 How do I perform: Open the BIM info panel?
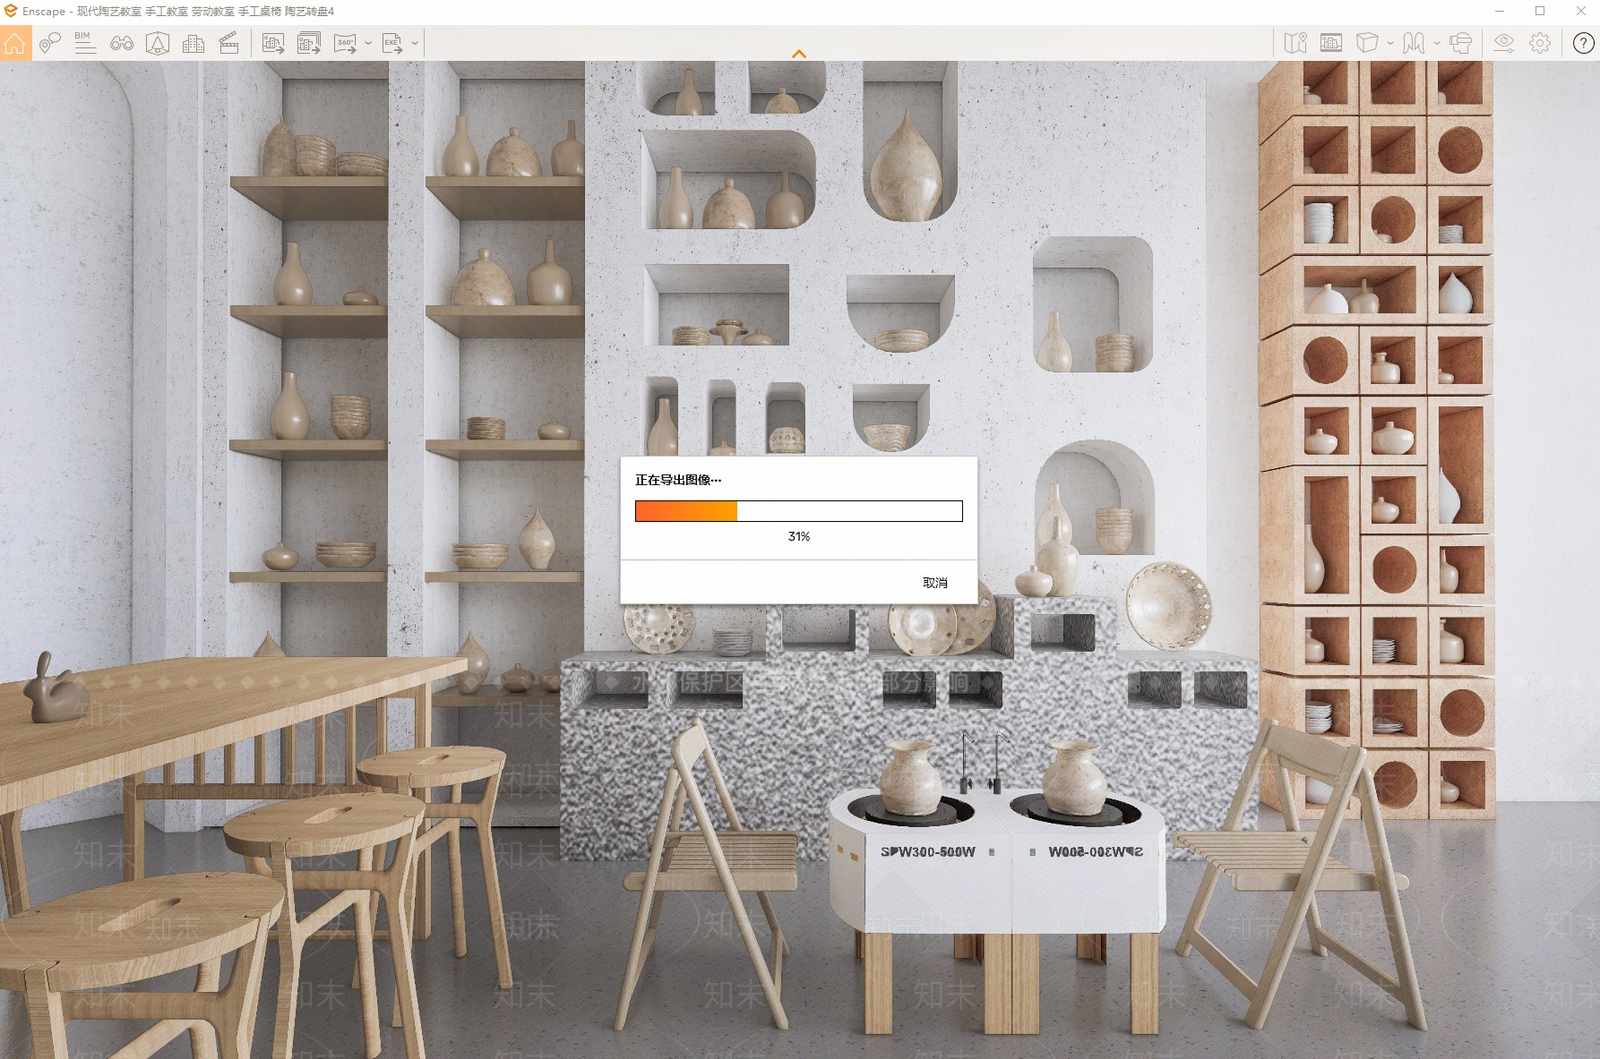[85, 43]
